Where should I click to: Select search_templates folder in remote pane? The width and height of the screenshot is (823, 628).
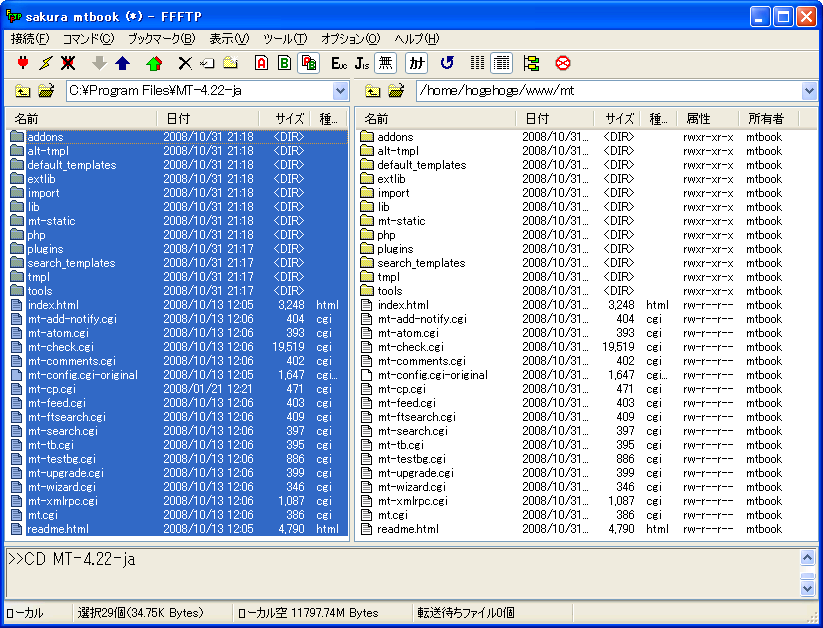coord(421,263)
